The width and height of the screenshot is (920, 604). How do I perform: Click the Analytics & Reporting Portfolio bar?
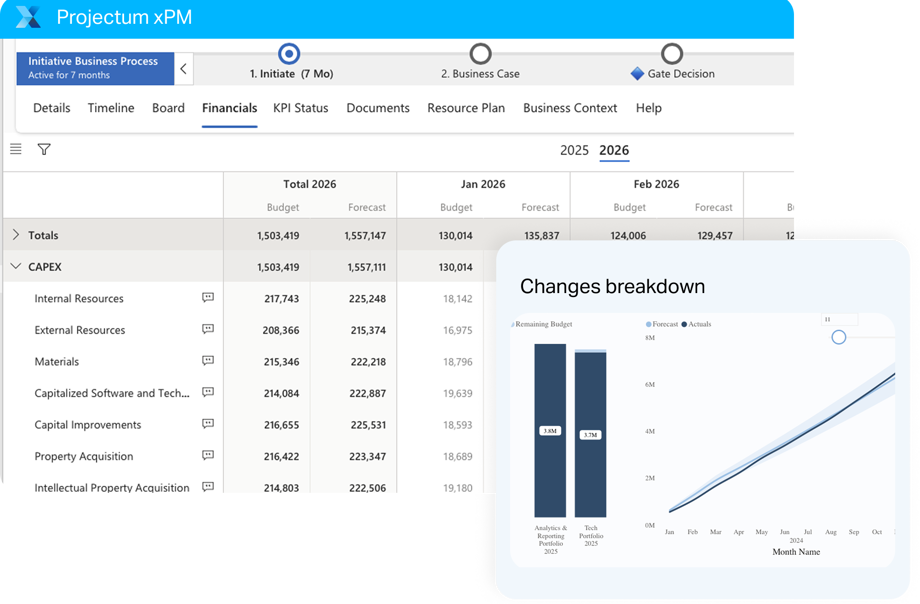point(550,430)
